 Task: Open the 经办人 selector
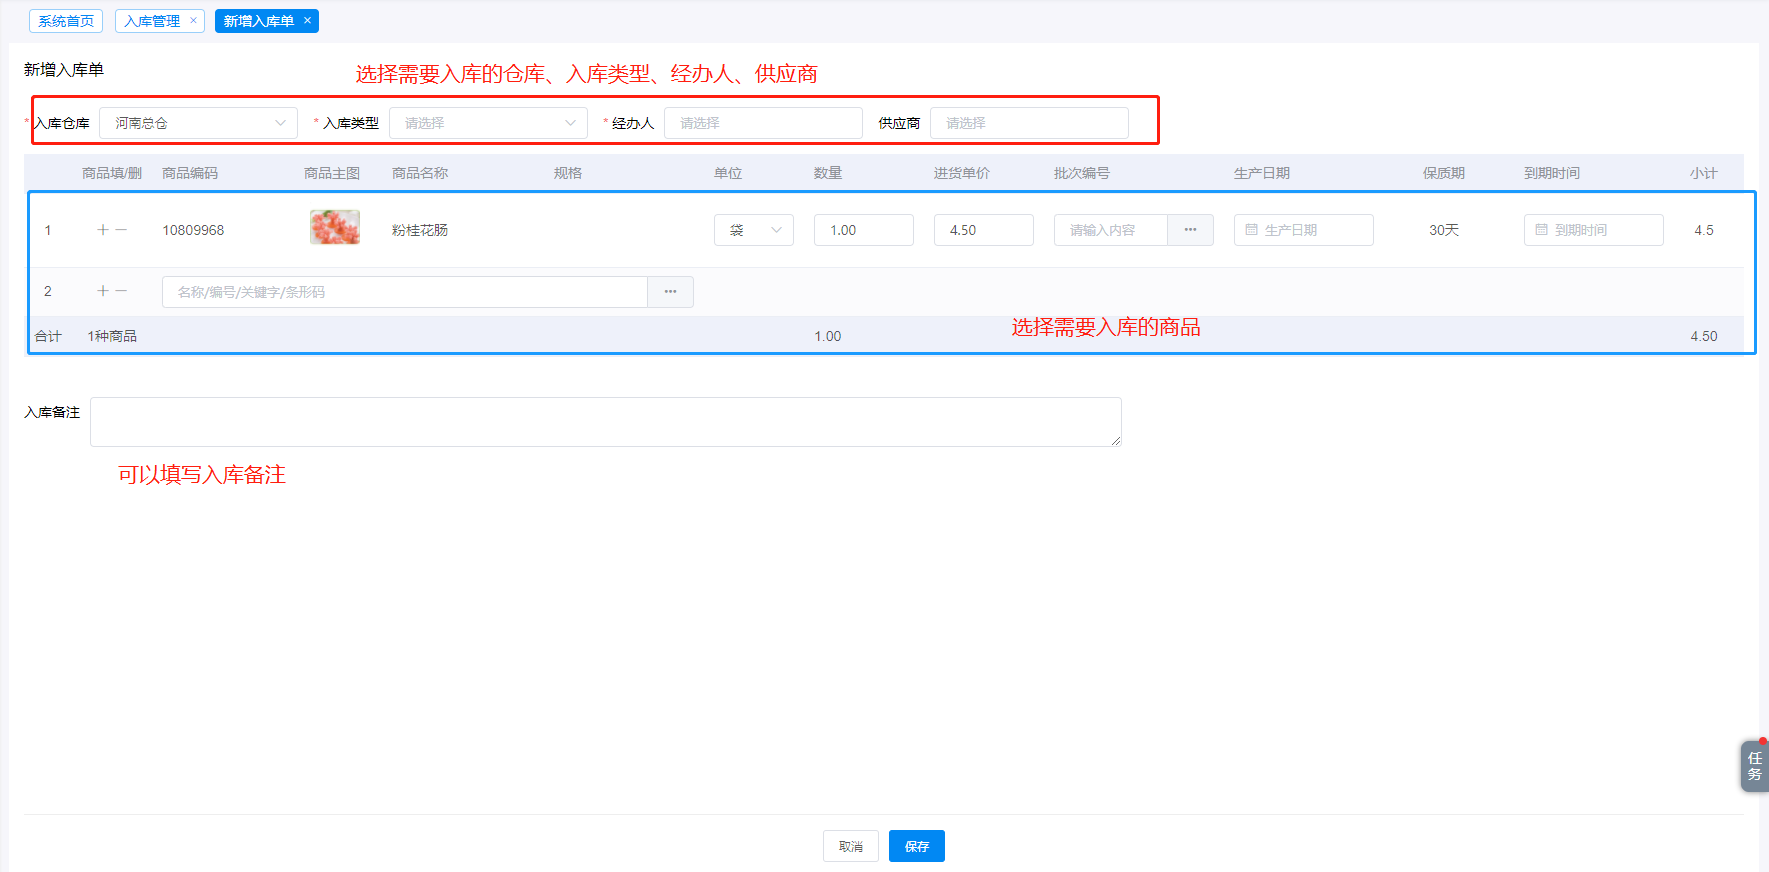tap(762, 123)
